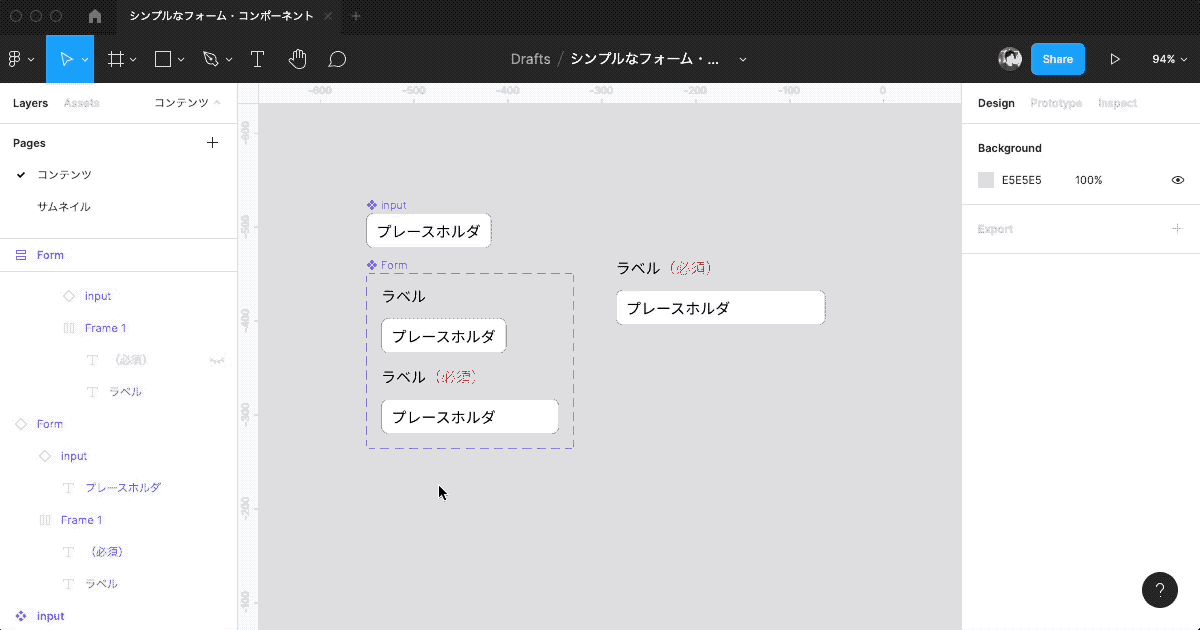Show the hidden （必須） layer

pos(216,360)
